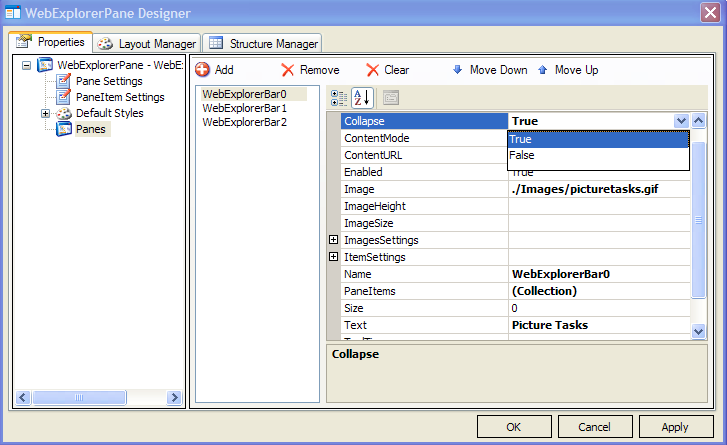Open the Collapse value dropdown arrow
This screenshot has width=727, height=445.
(x=681, y=121)
